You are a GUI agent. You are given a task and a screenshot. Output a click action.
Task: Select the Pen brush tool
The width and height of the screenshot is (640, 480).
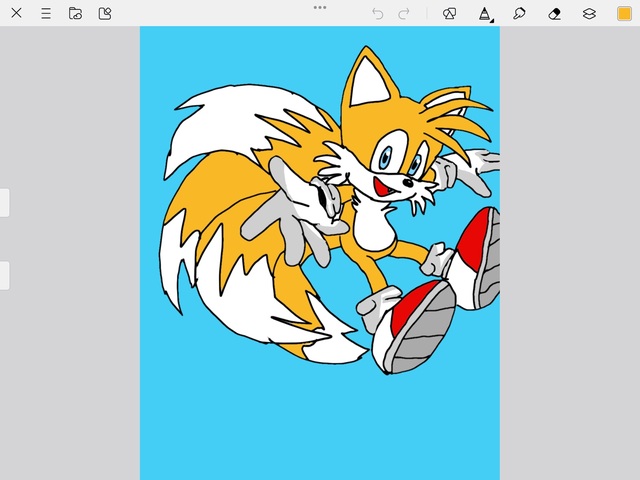485,13
